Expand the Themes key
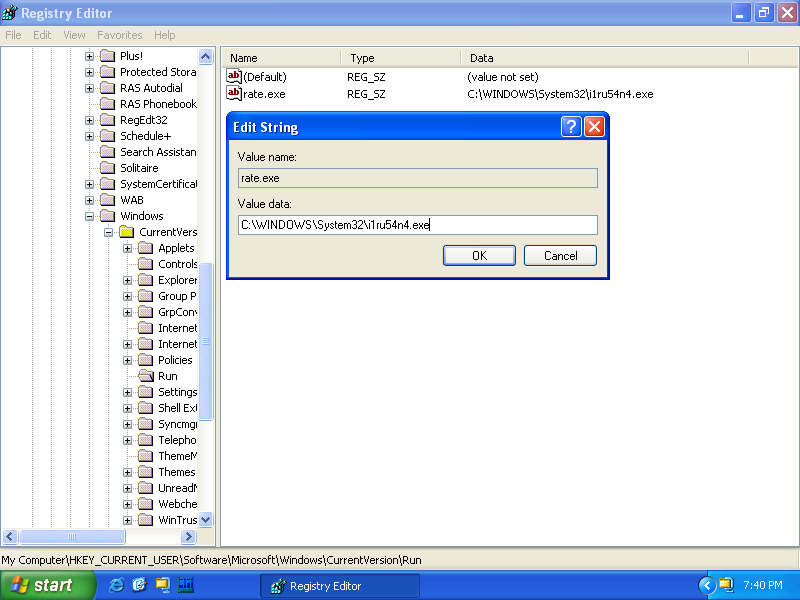 (x=128, y=472)
